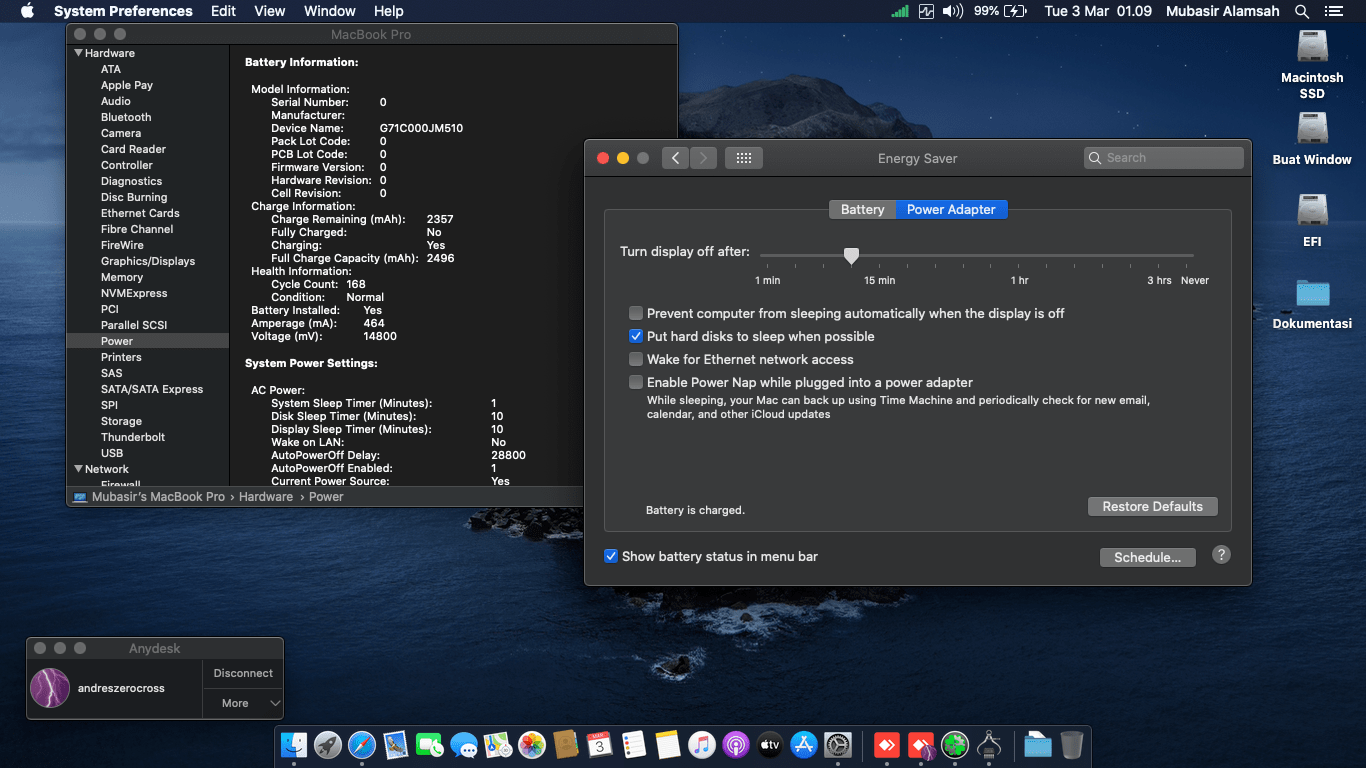Open System Preferences application menu

click(x=123, y=11)
